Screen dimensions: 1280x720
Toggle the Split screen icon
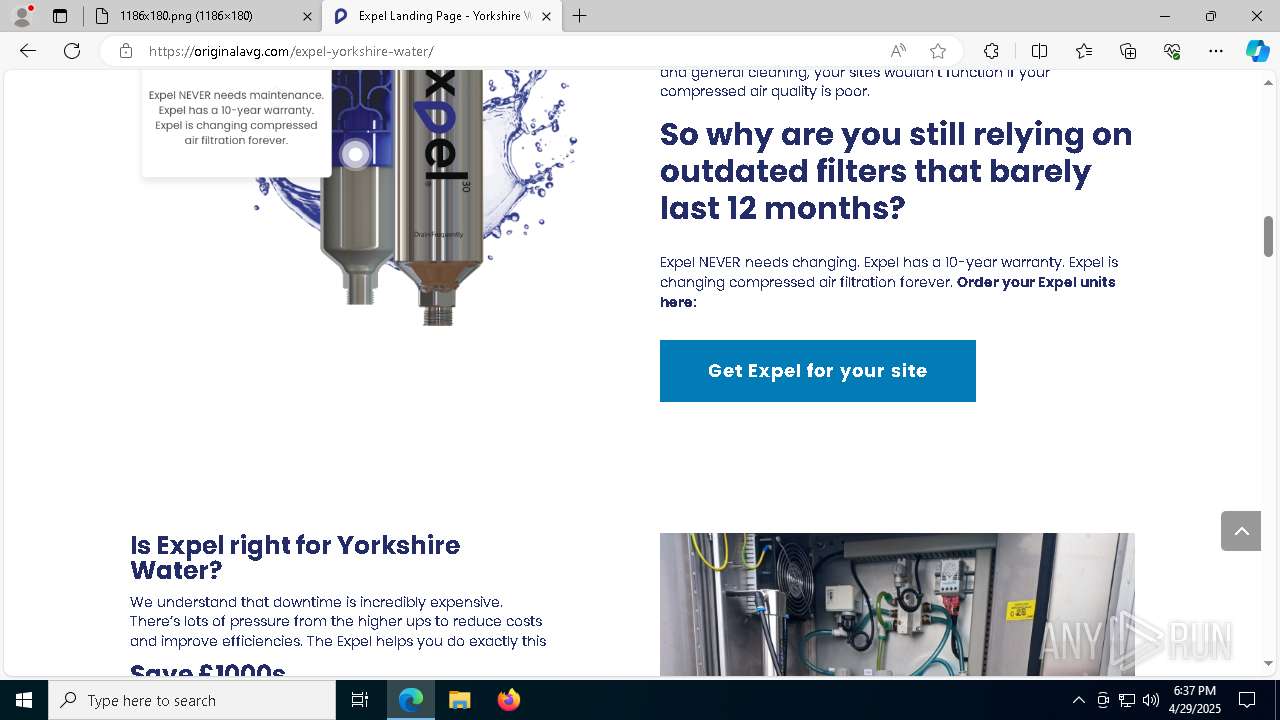1039,51
